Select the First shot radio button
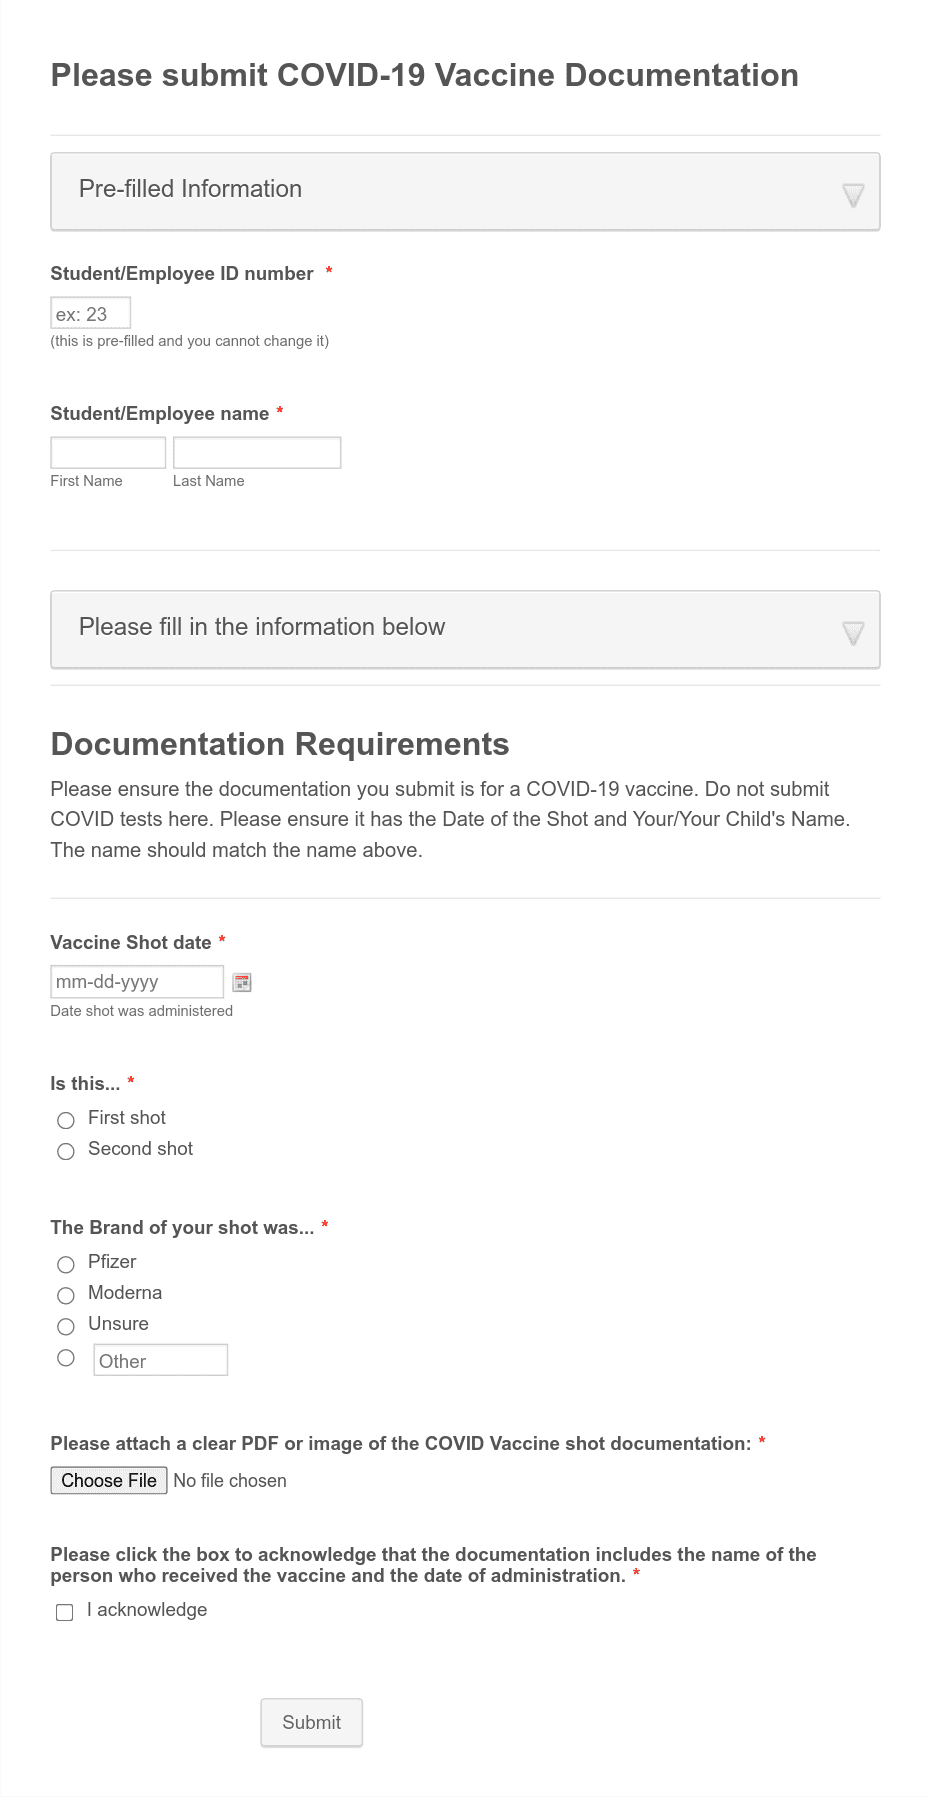Image resolution: width=930 pixels, height=1797 pixels. coord(66,1120)
